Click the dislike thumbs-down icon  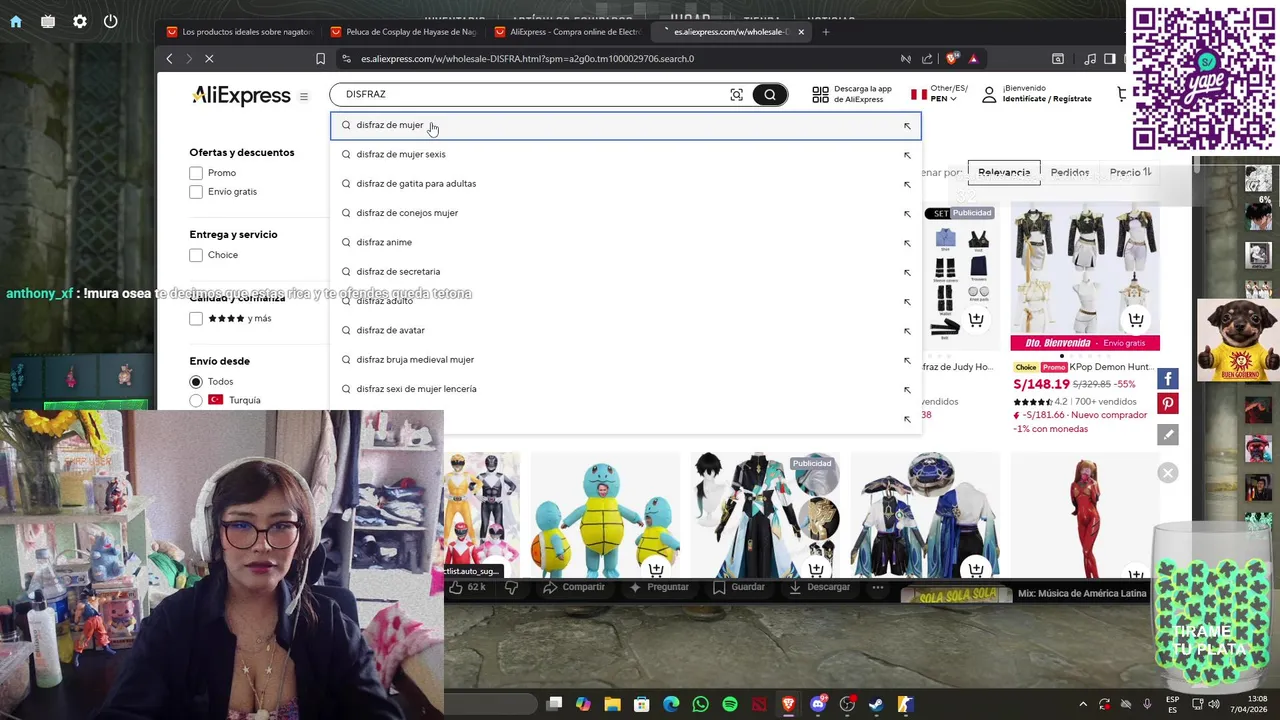[511, 587]
